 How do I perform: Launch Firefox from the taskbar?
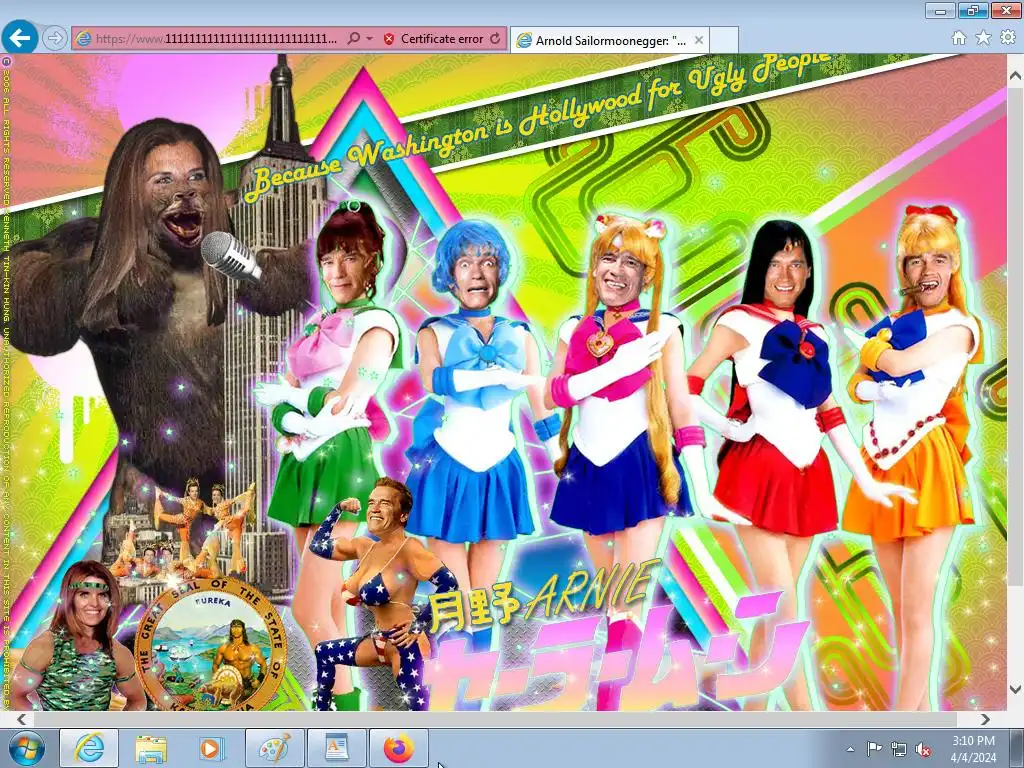pos(398,748)
